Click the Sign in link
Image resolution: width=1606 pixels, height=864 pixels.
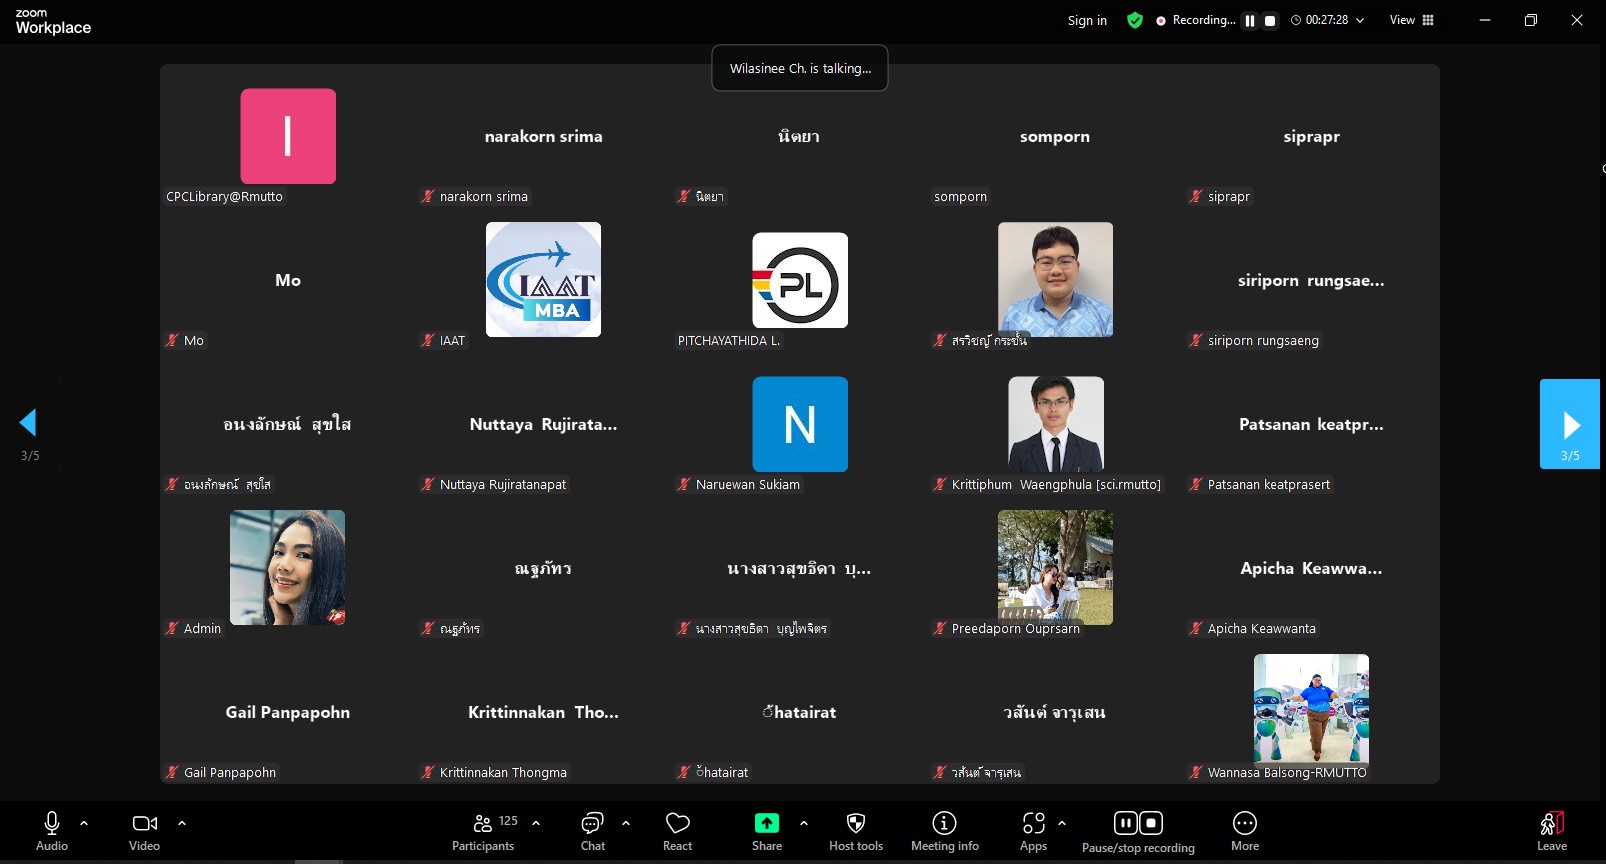[x=1087, y=20]
